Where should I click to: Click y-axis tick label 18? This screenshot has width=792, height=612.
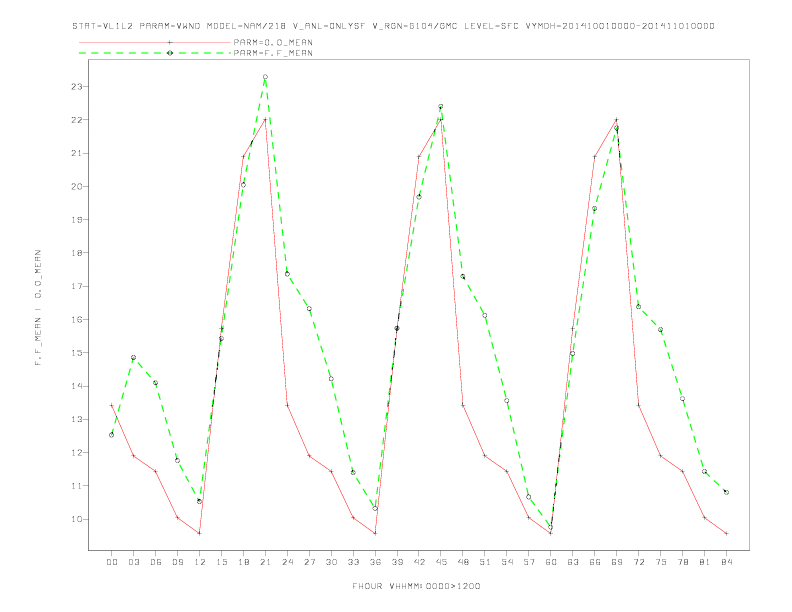point(77,253)
